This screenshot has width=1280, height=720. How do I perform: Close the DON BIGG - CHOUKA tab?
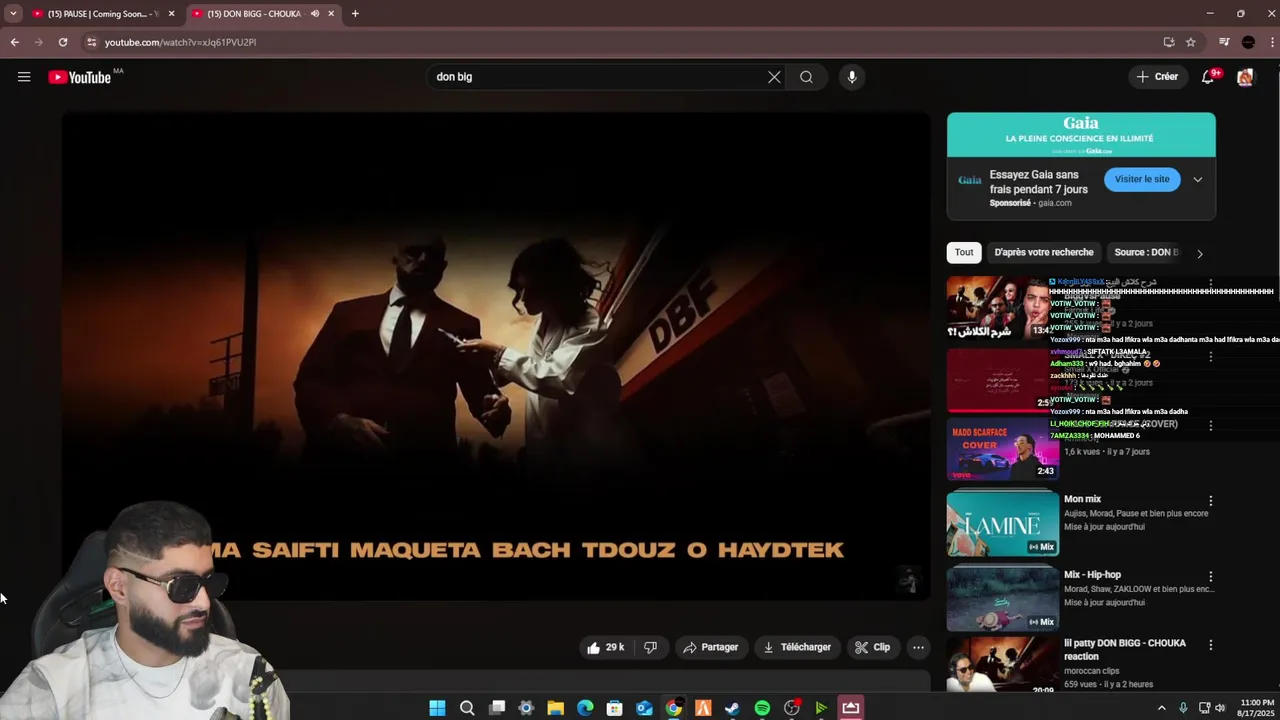pyautogui.click(x=331, y=14)
